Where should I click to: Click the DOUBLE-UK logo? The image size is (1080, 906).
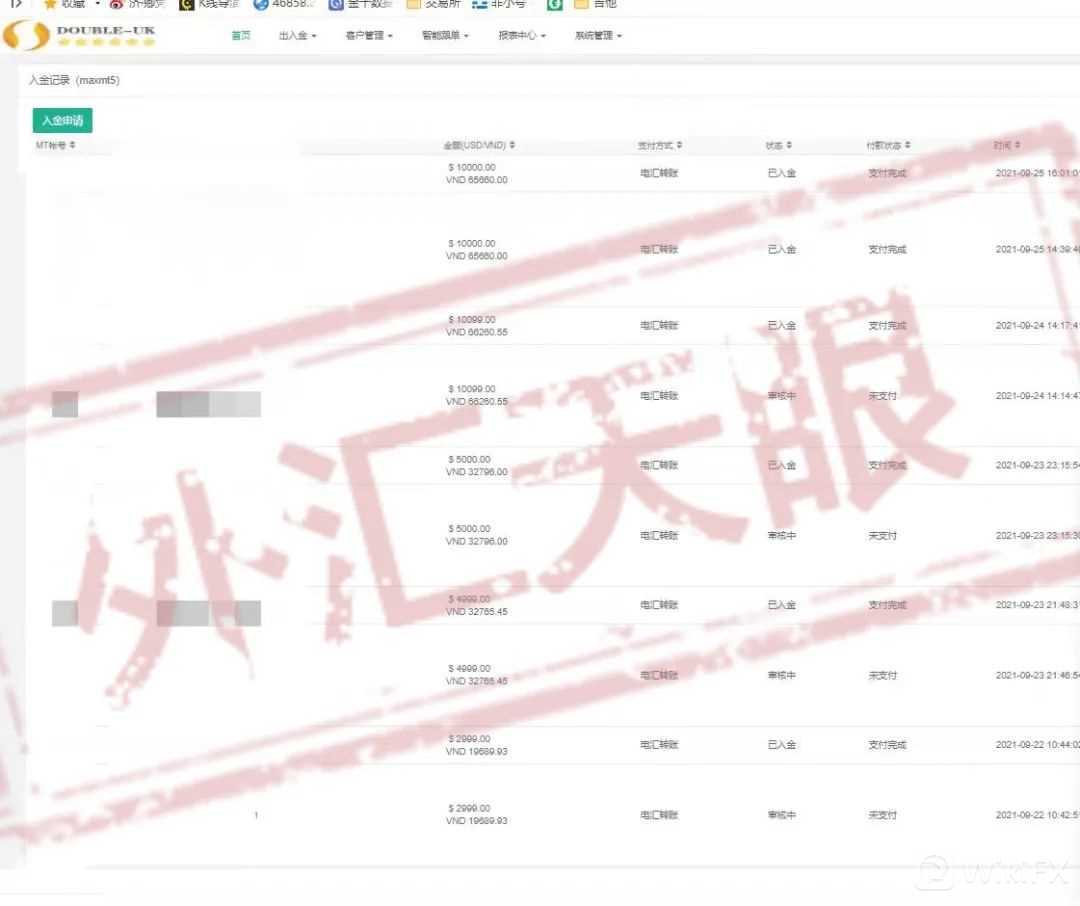click(x=79, y=35)
